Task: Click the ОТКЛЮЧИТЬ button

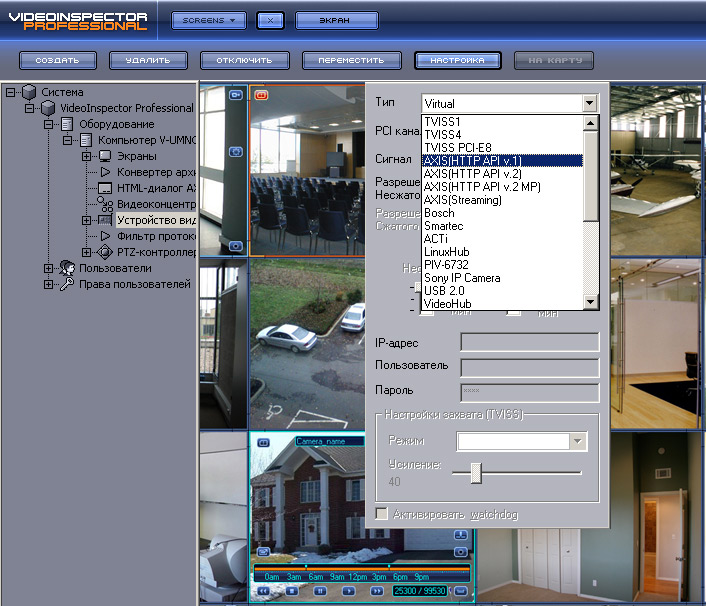Action: click(244, 60)
